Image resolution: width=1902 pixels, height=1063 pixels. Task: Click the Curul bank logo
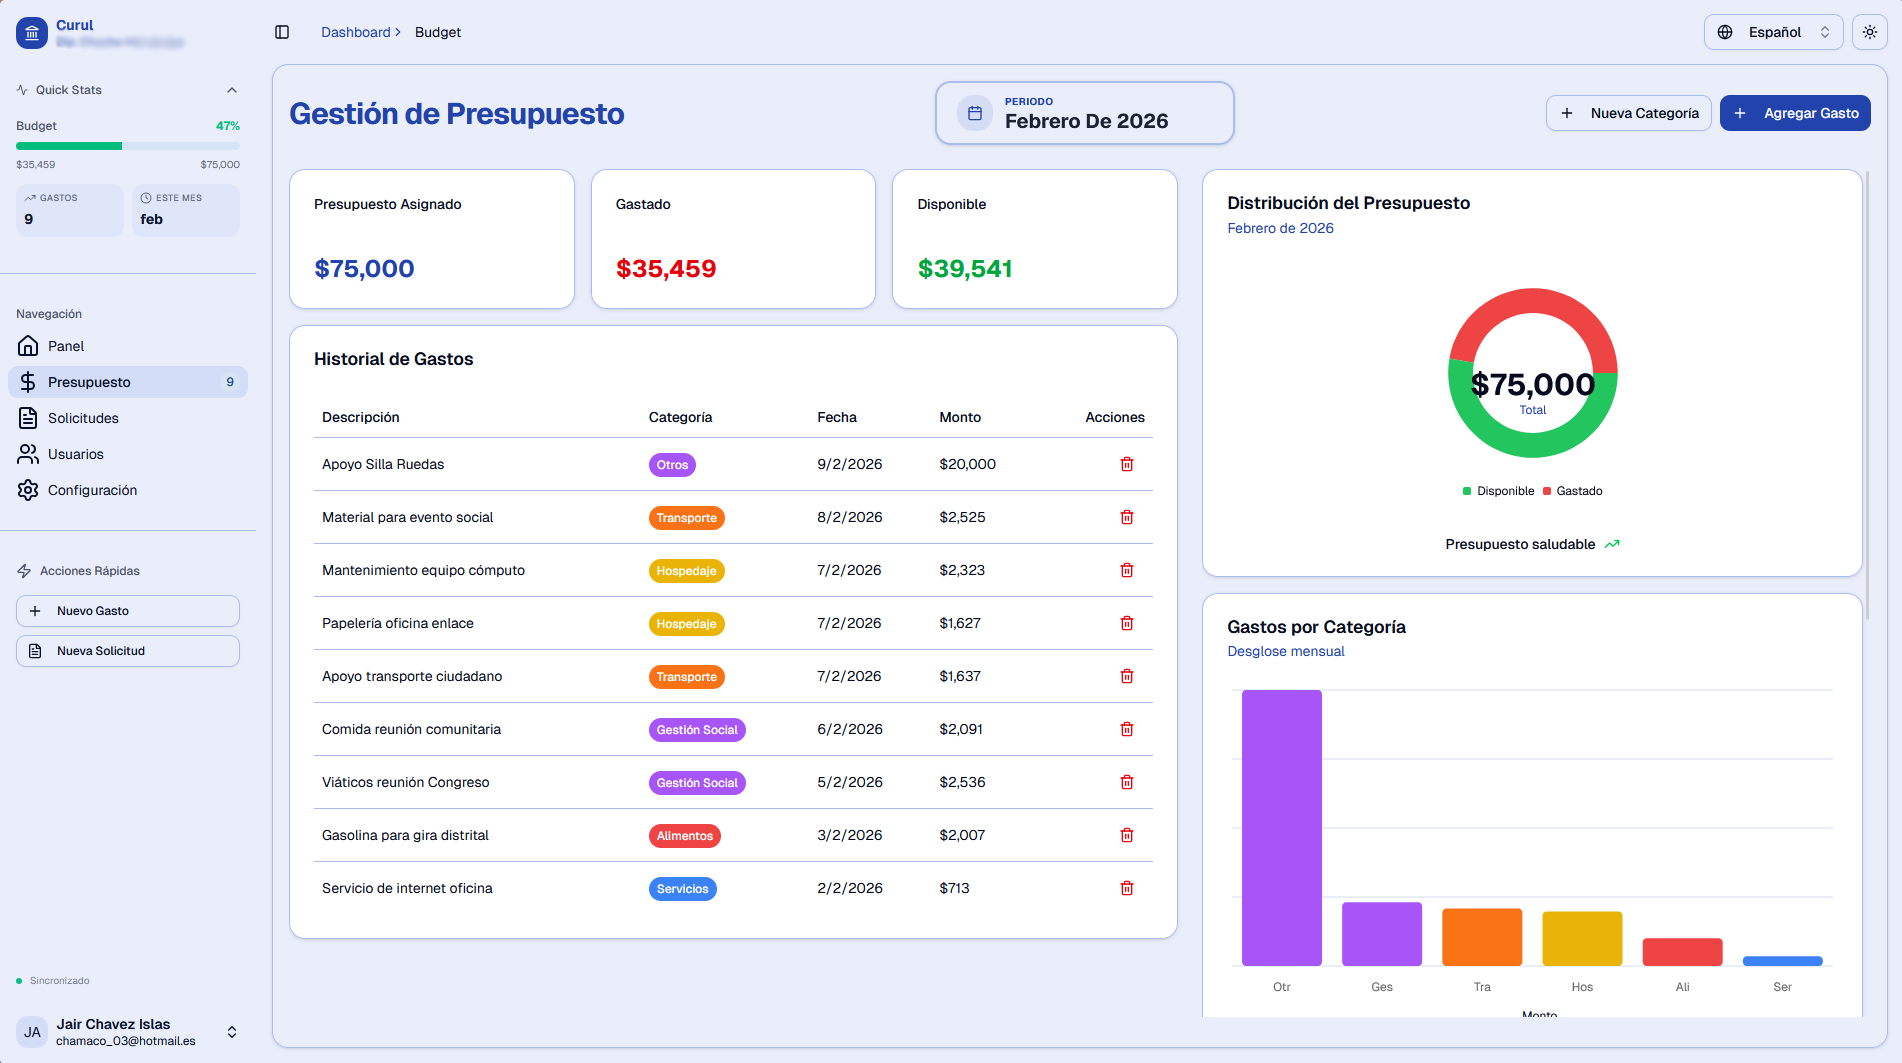coord(31,32)
